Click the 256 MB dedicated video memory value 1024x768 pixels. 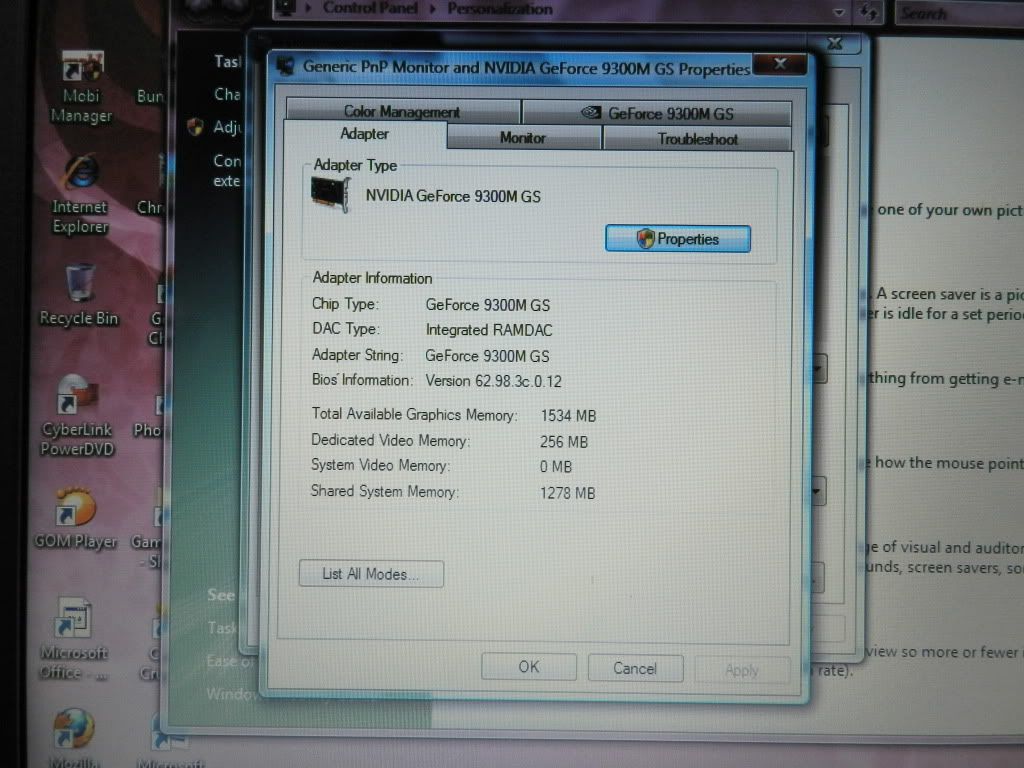(564, 442)
